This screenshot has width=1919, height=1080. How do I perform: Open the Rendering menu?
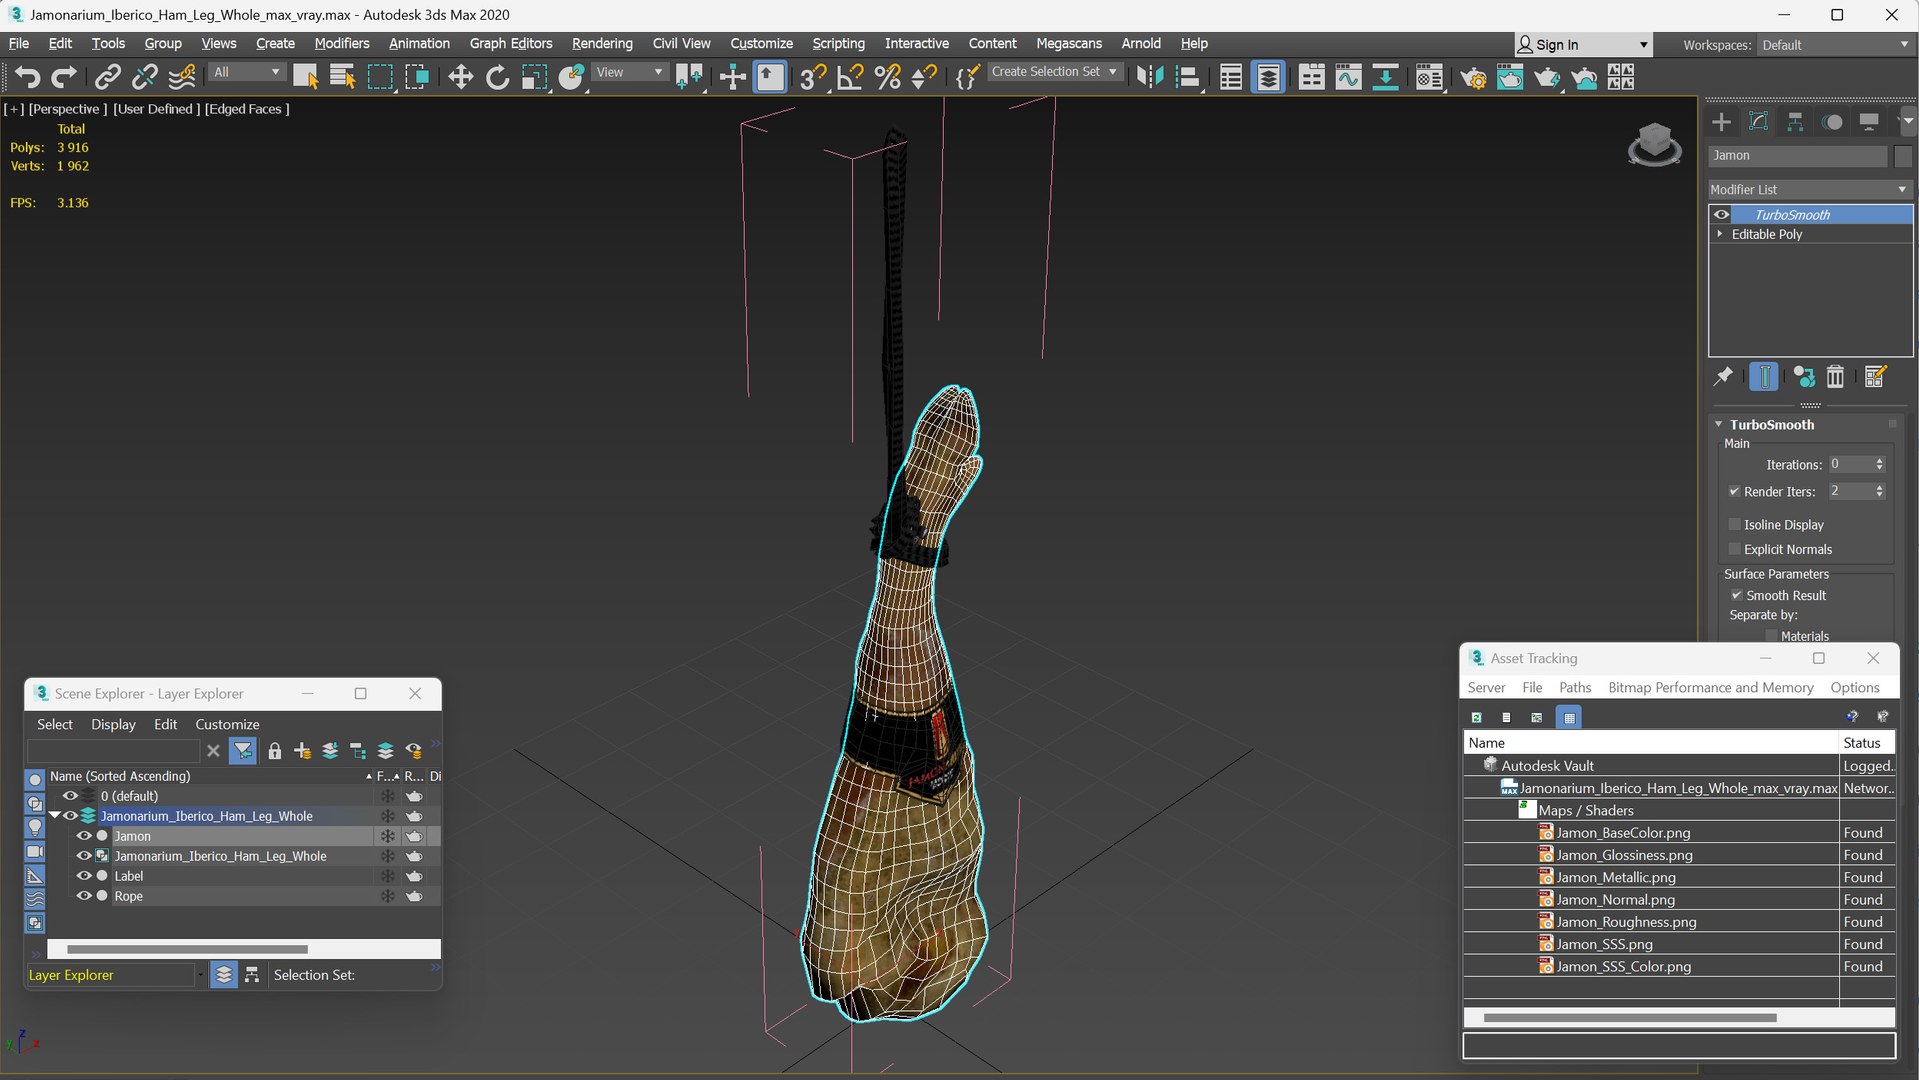pyautogui.click(x=602, y=43)
